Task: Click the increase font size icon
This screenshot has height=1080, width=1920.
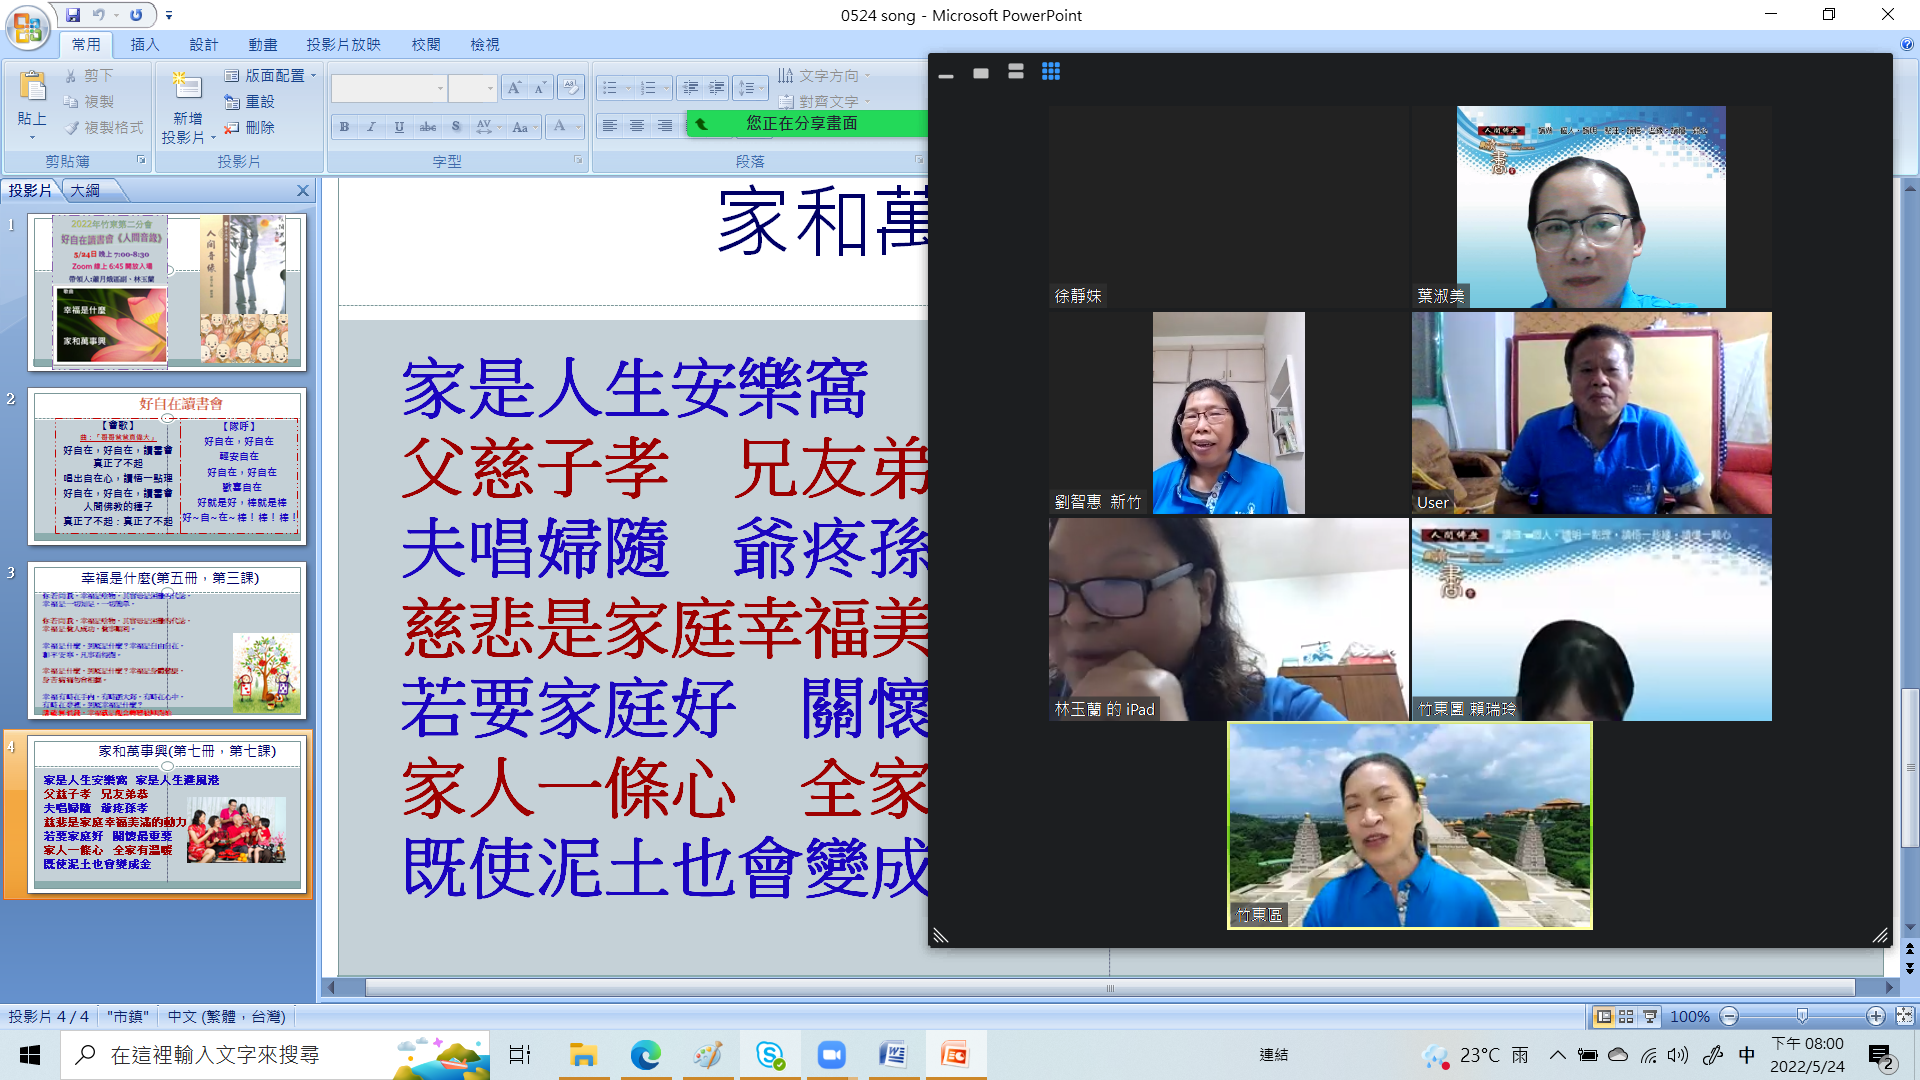Action: (514, 88)
